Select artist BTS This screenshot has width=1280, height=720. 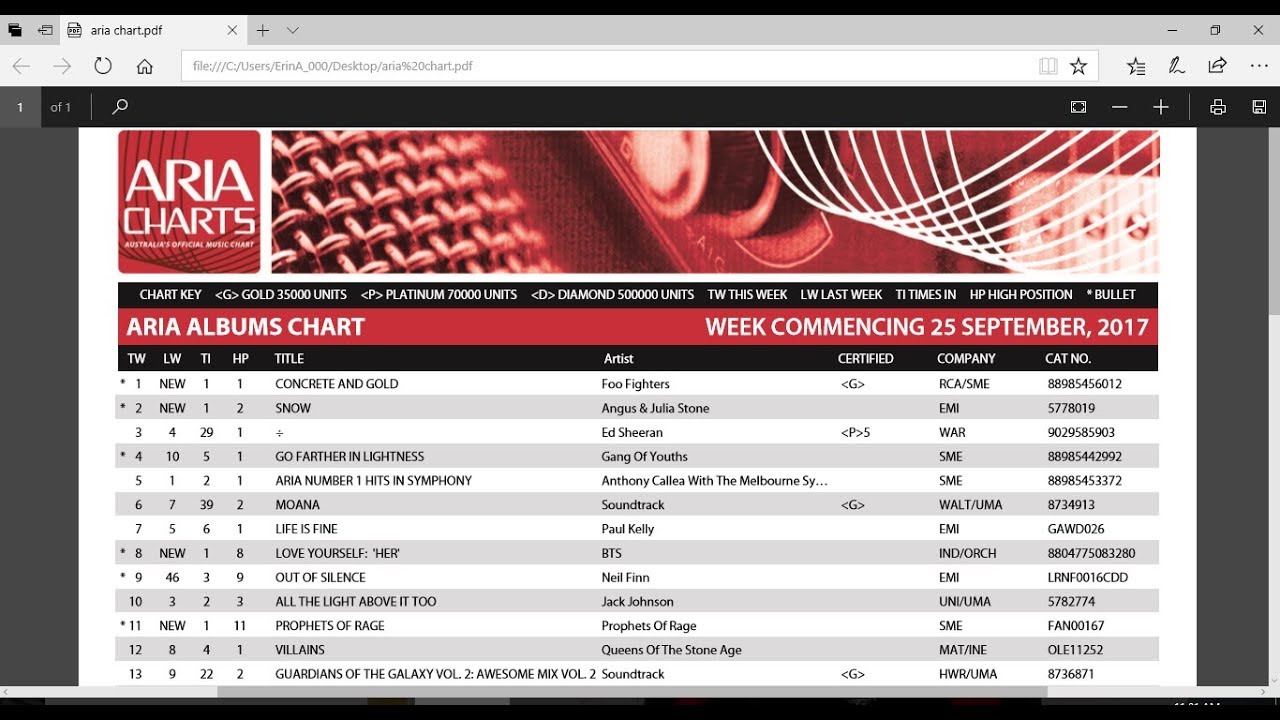point(612,553)
